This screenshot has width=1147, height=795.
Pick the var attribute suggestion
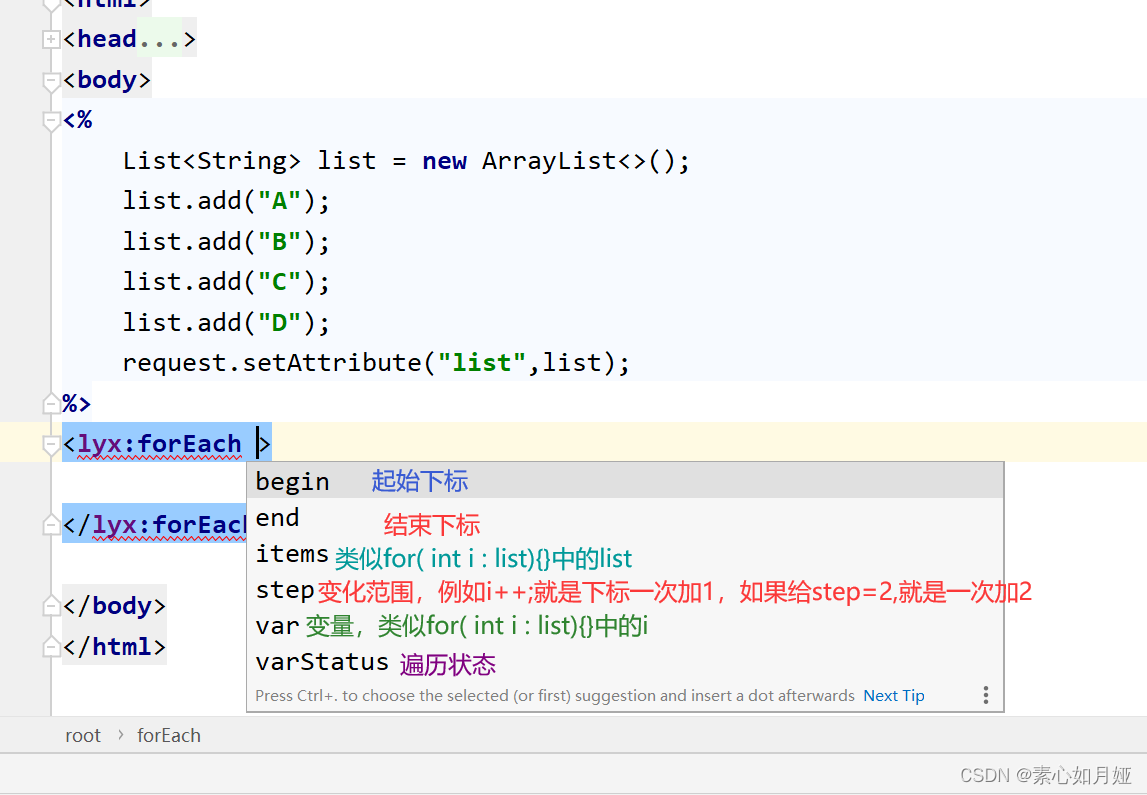625,626
